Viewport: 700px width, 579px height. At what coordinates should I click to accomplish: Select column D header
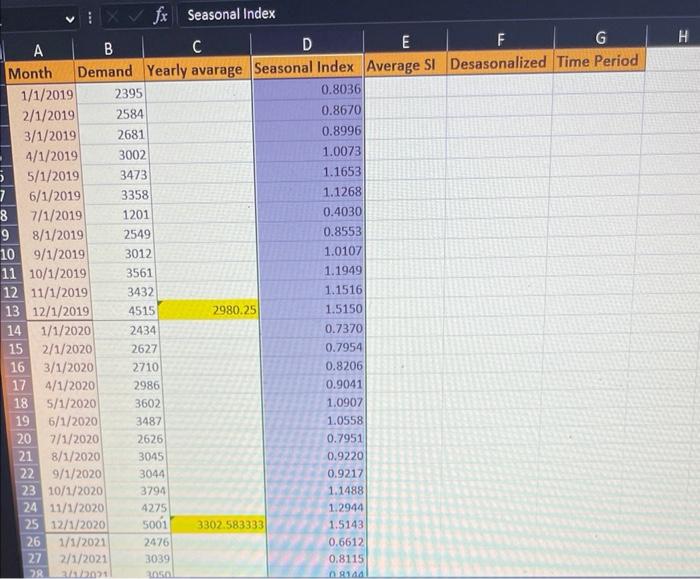point(307,44)
